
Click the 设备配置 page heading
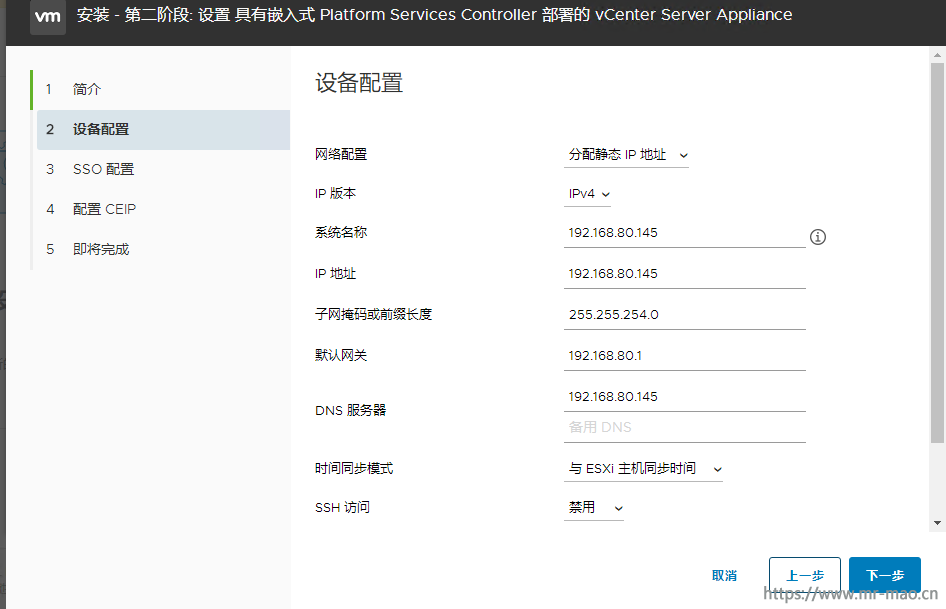click(359, 83)
